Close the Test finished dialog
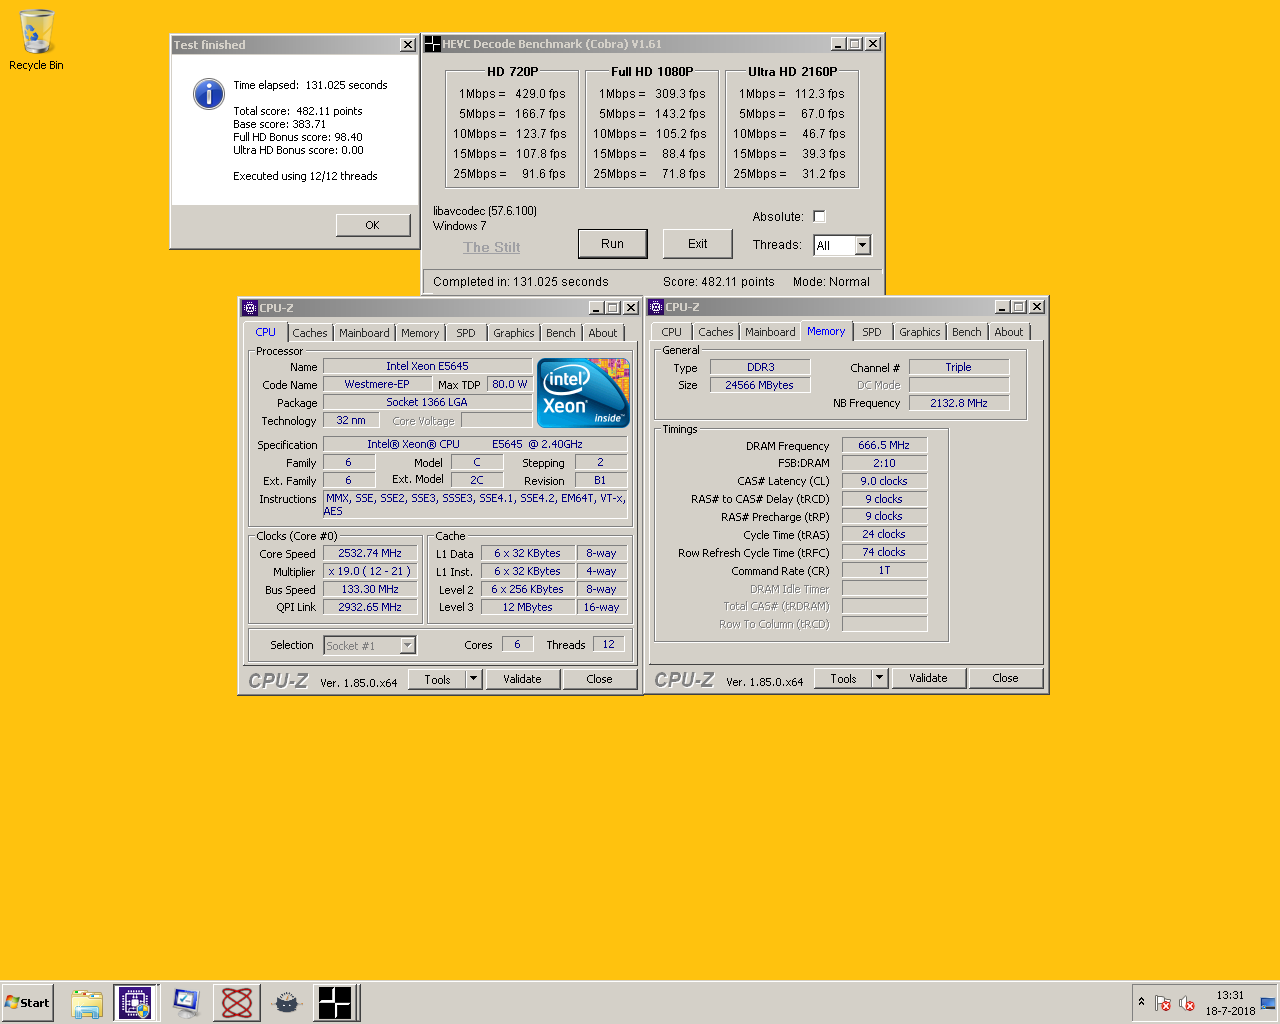 (x=407, y=45)
